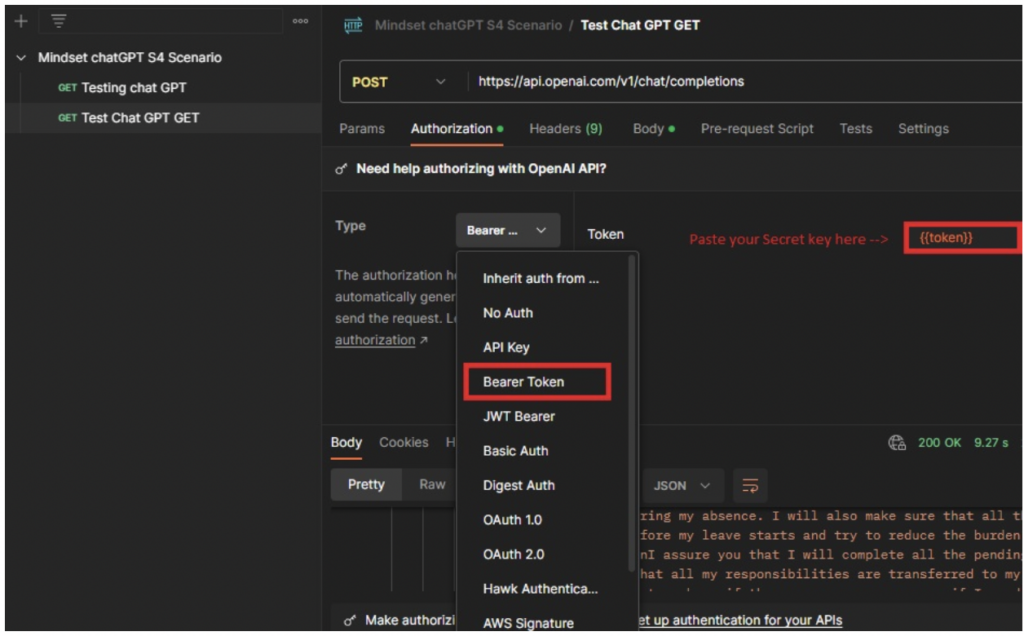
Task: Click the plus icon to create new collection
Action: click(21, 21)
